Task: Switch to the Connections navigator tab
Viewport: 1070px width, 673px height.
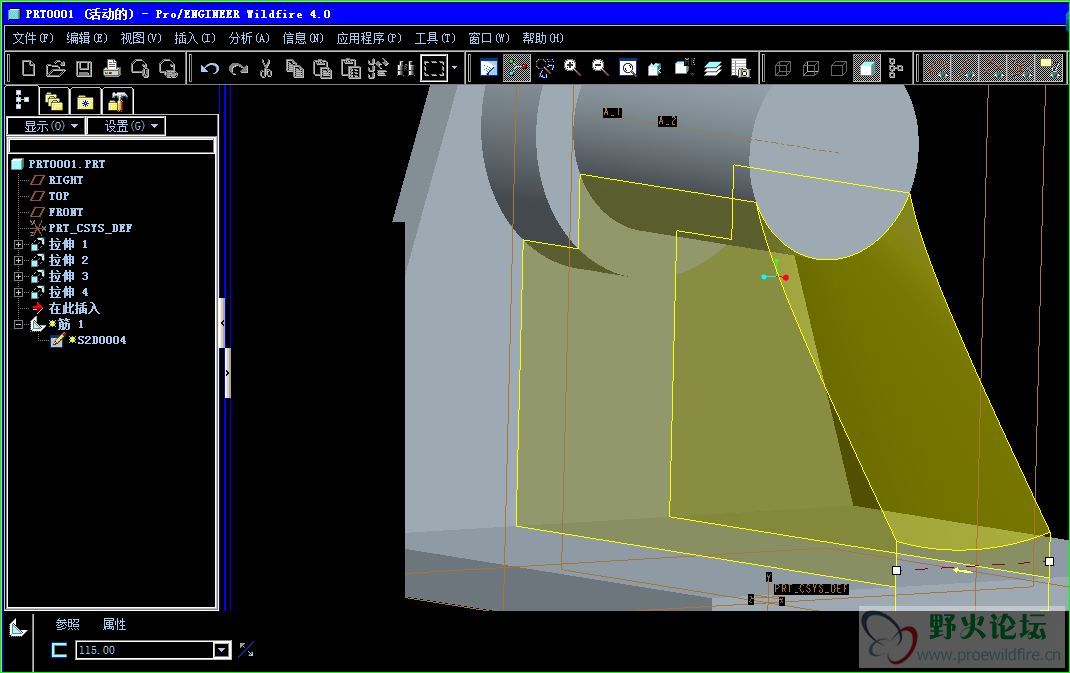Action: tap(117, 102)
